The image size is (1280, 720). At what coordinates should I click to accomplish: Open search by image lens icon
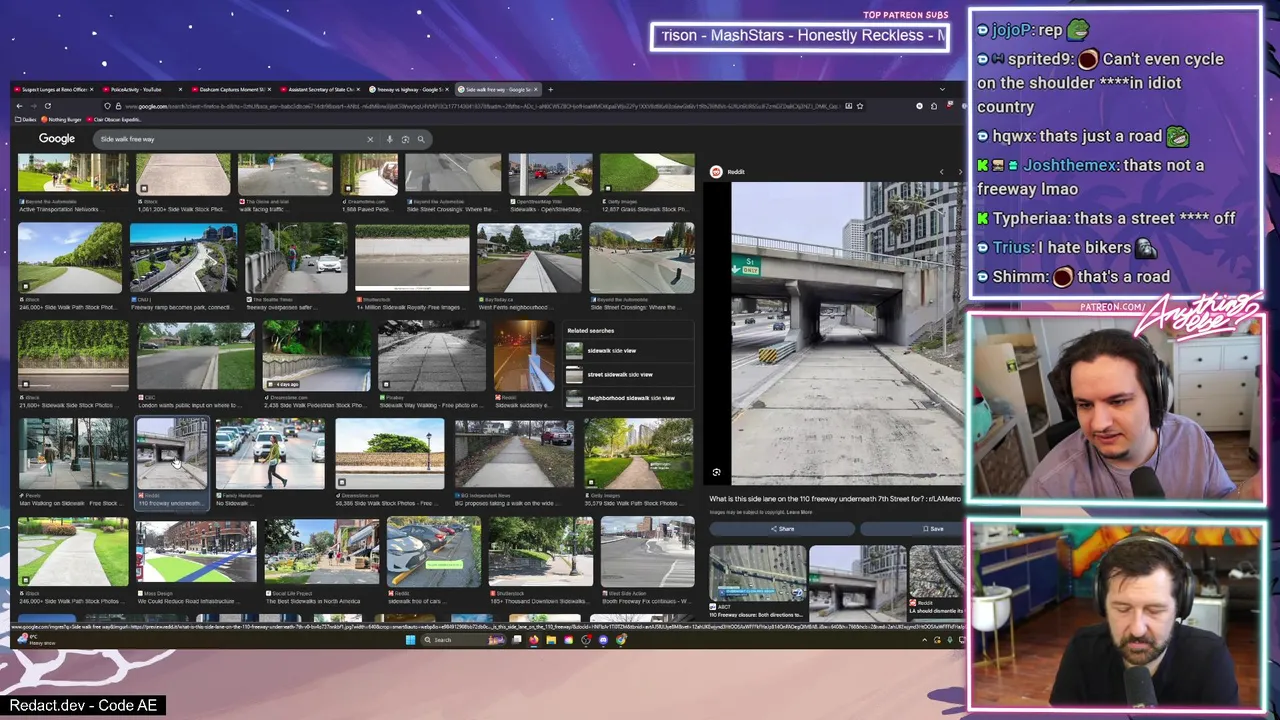tap(405, 139)
